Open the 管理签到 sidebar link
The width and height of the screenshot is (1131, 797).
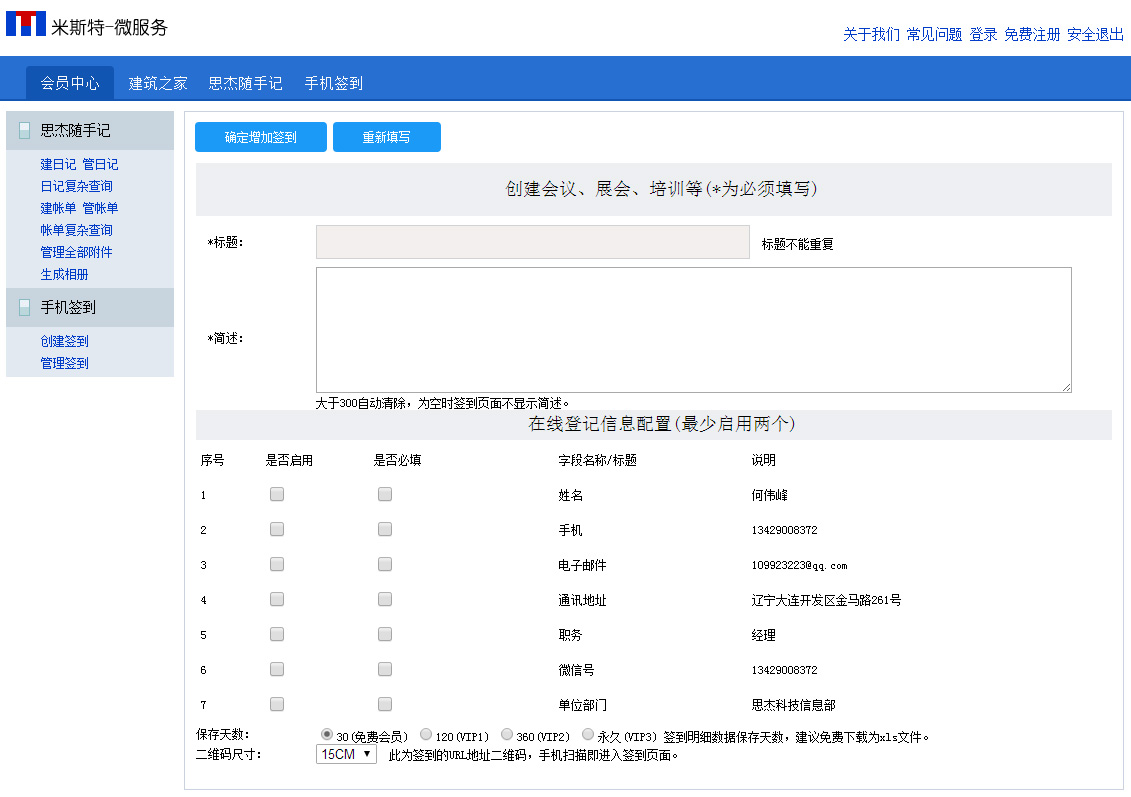pyautogui.click(x=64, y=362)
